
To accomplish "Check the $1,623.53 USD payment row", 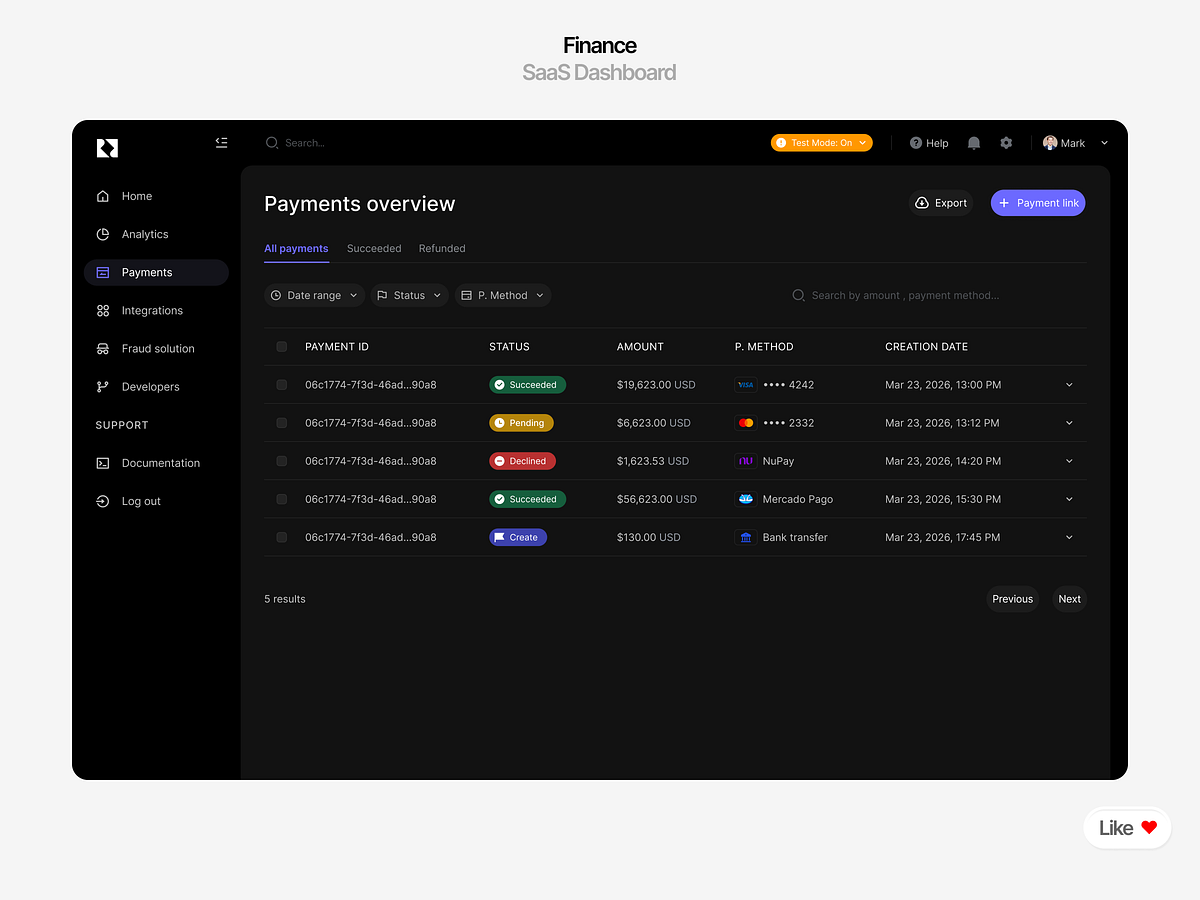I will point(282,461).
